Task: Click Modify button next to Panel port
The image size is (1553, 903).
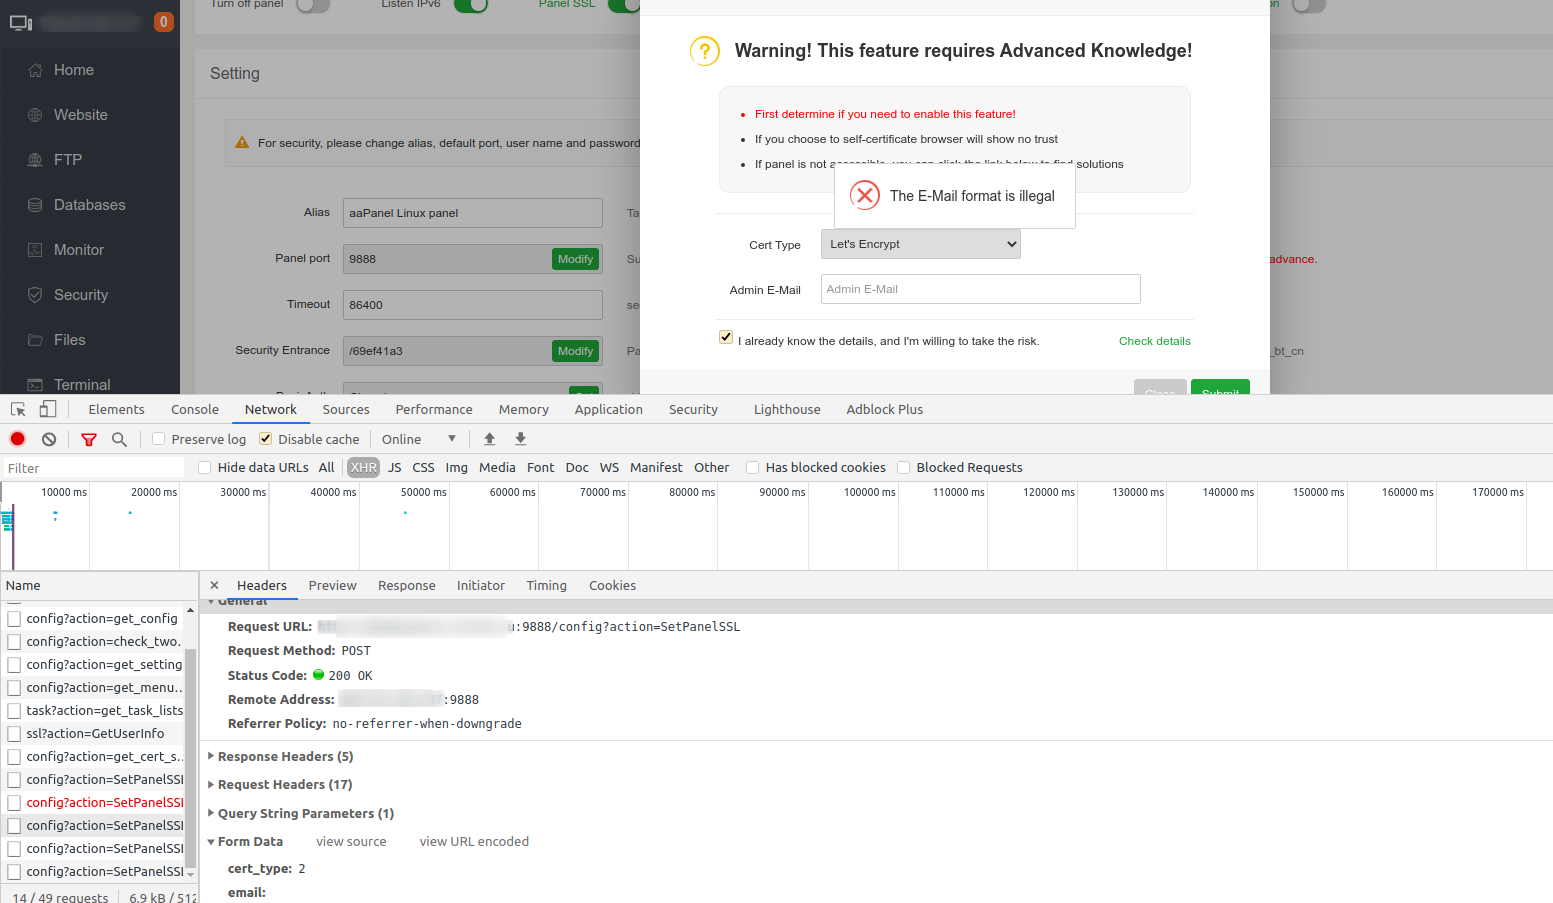Action: [x=575, y=259]
